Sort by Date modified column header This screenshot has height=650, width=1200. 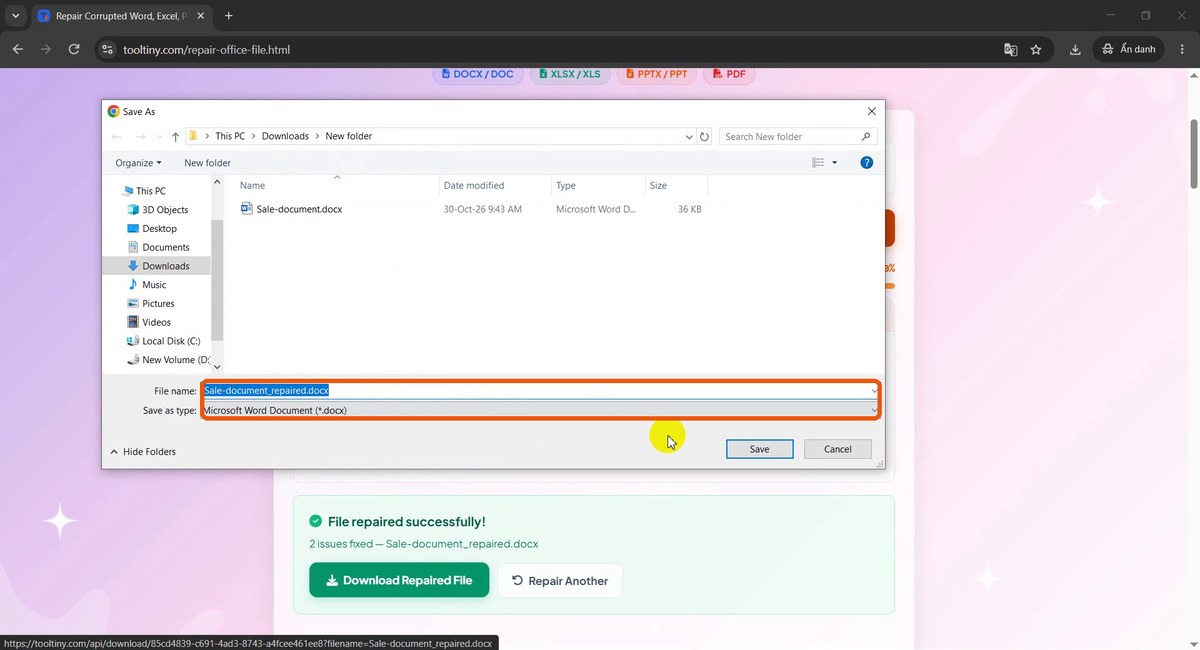(496, 186)
